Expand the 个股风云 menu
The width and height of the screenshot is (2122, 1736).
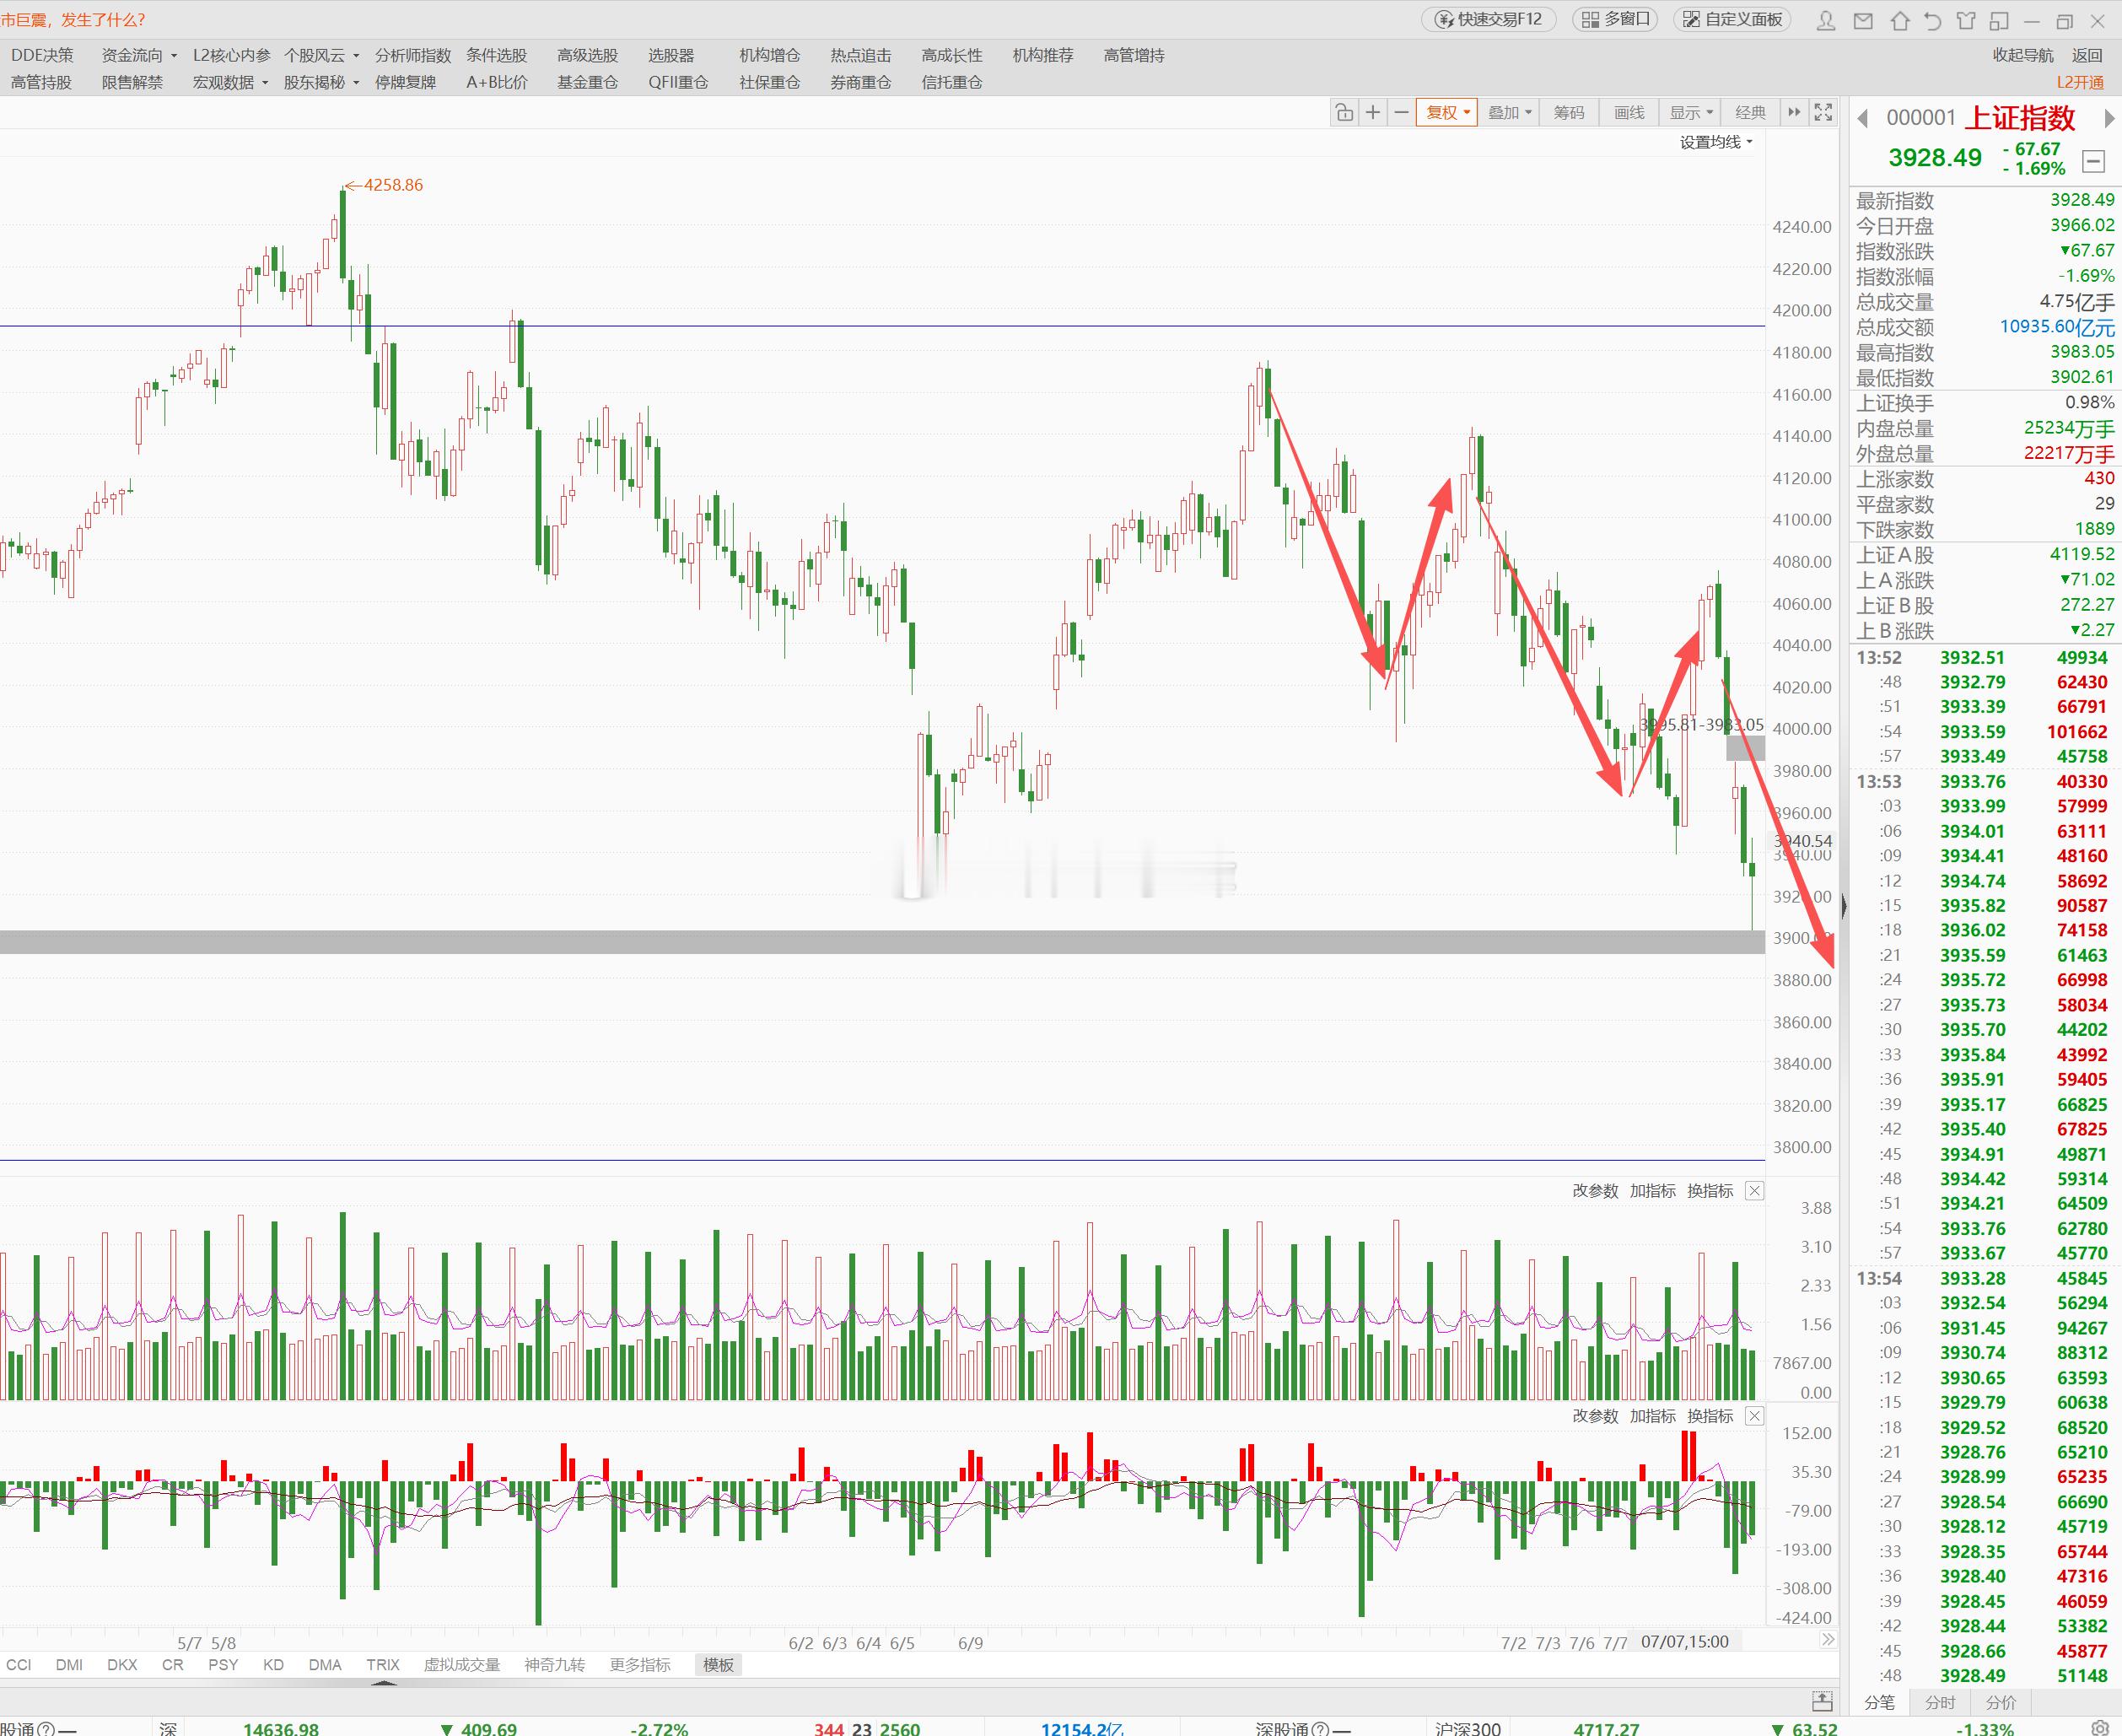(321, 56)
